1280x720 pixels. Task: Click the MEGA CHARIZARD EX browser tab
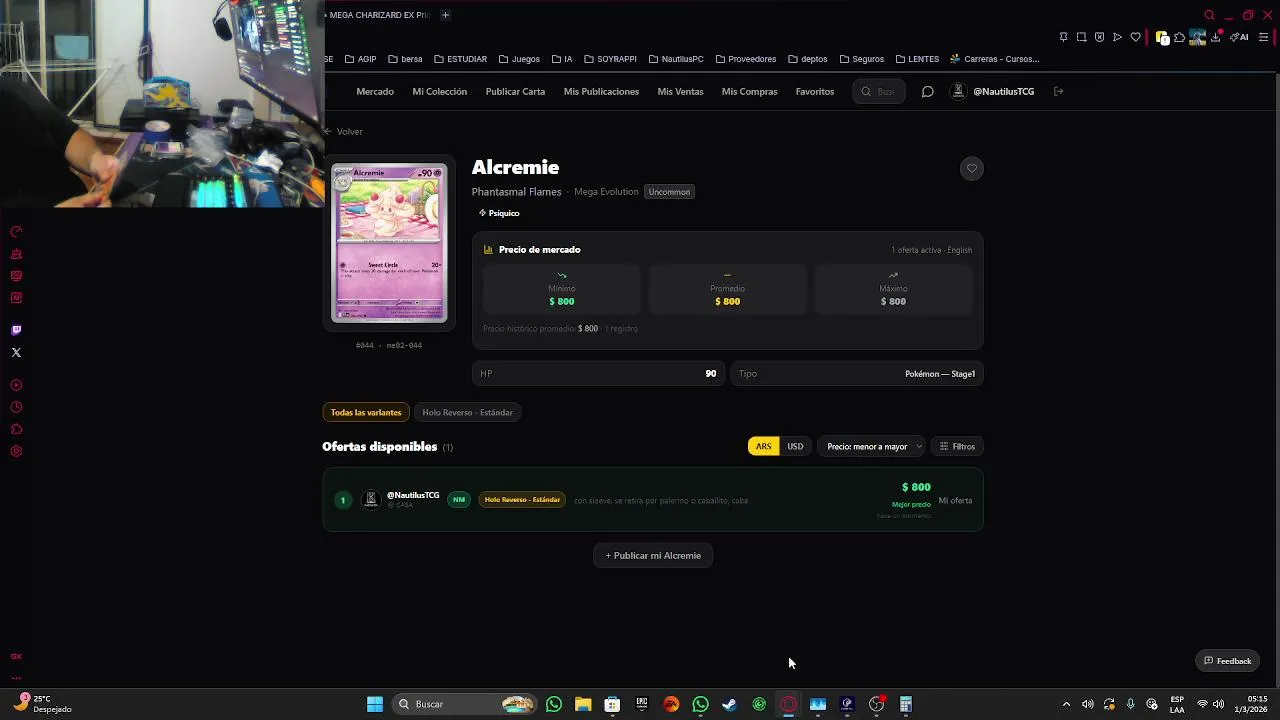[x=379, y=15]
